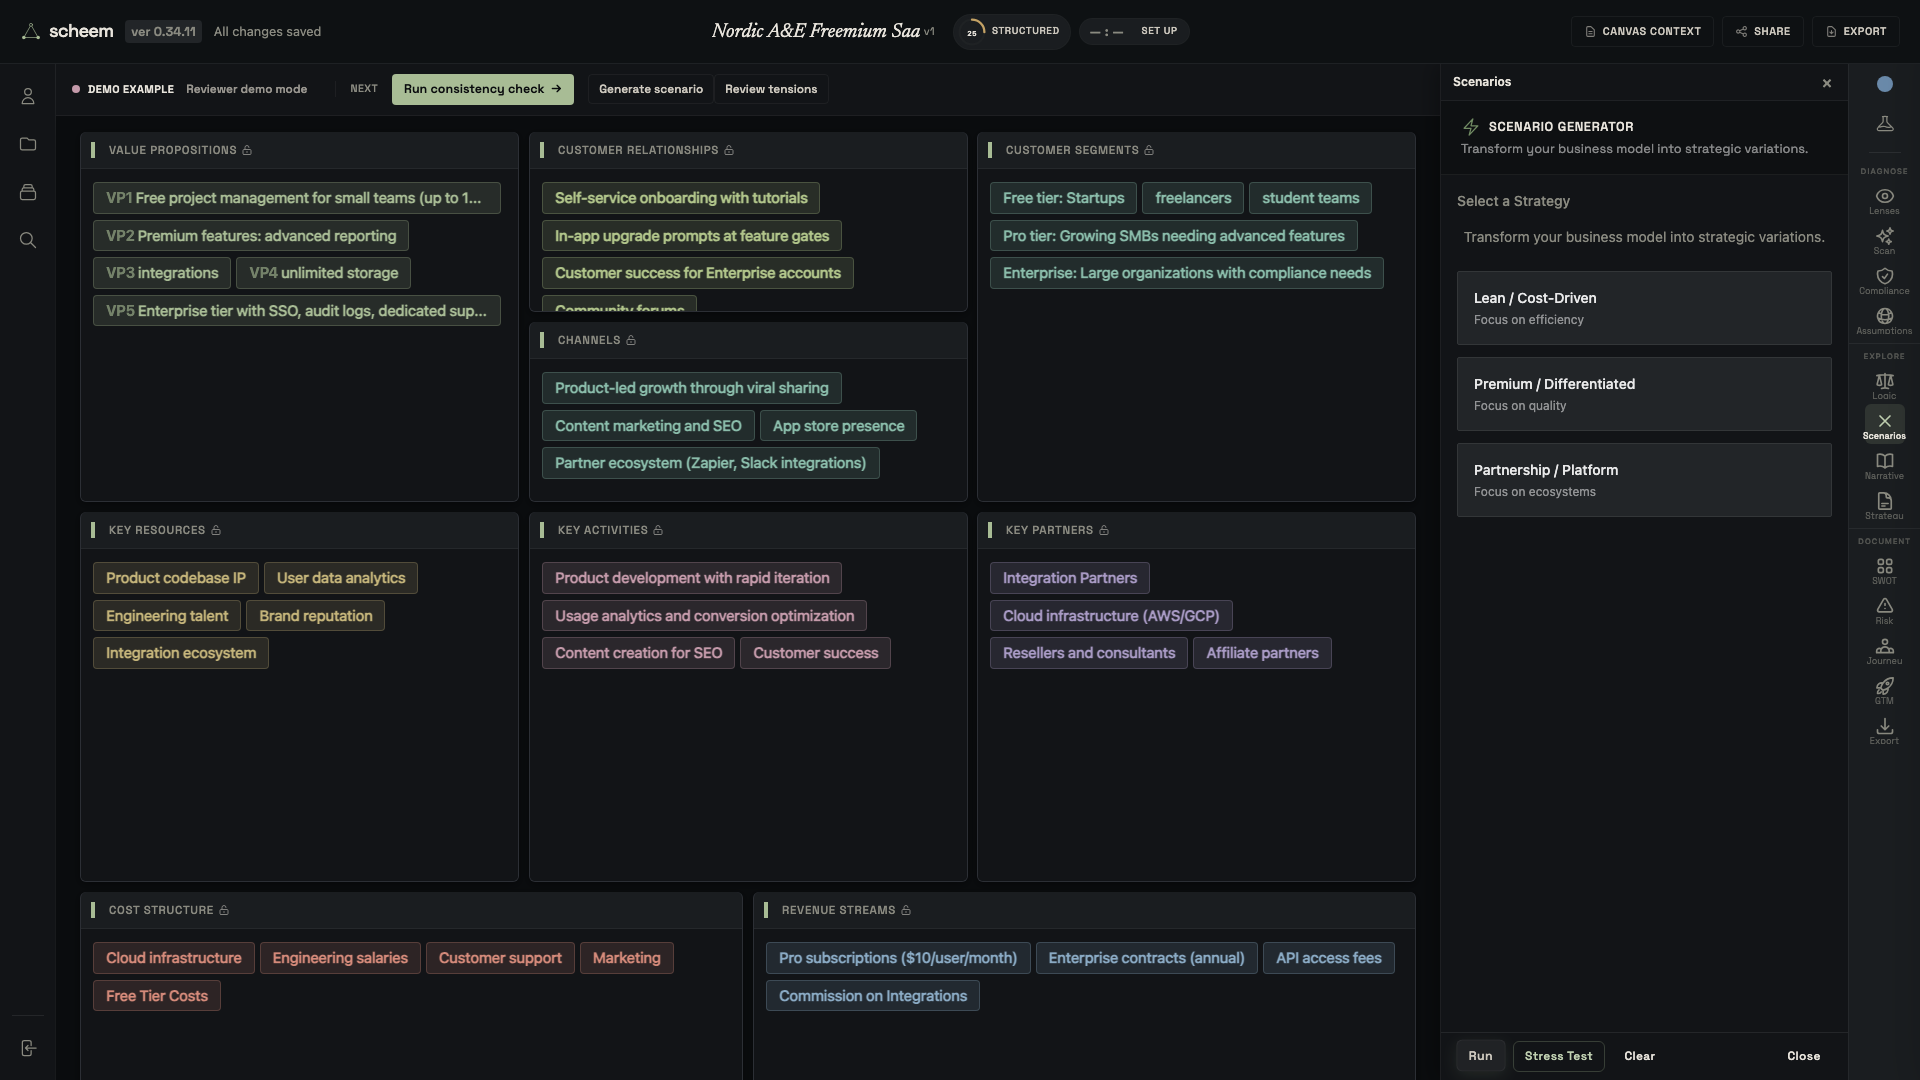Click the Scheem logo
Screen dimensions: 1920x1080
click(68, 31)
